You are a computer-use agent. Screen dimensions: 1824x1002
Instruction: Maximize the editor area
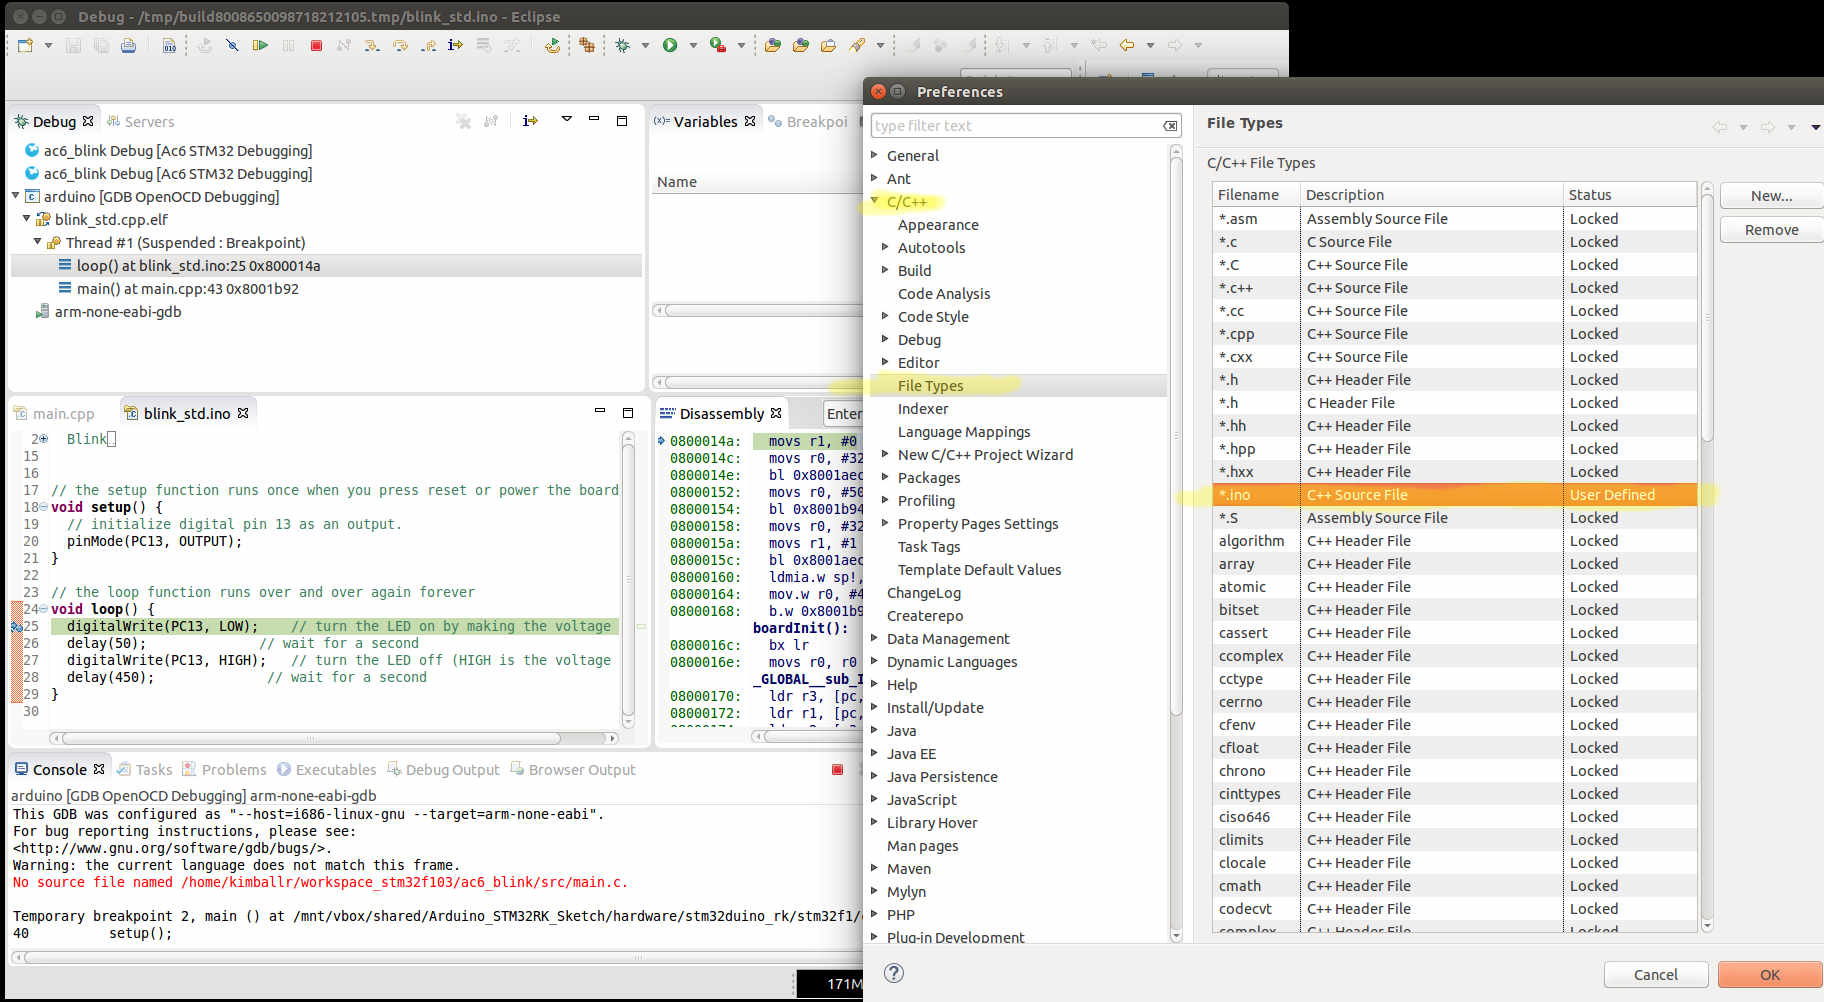(628, 412)
